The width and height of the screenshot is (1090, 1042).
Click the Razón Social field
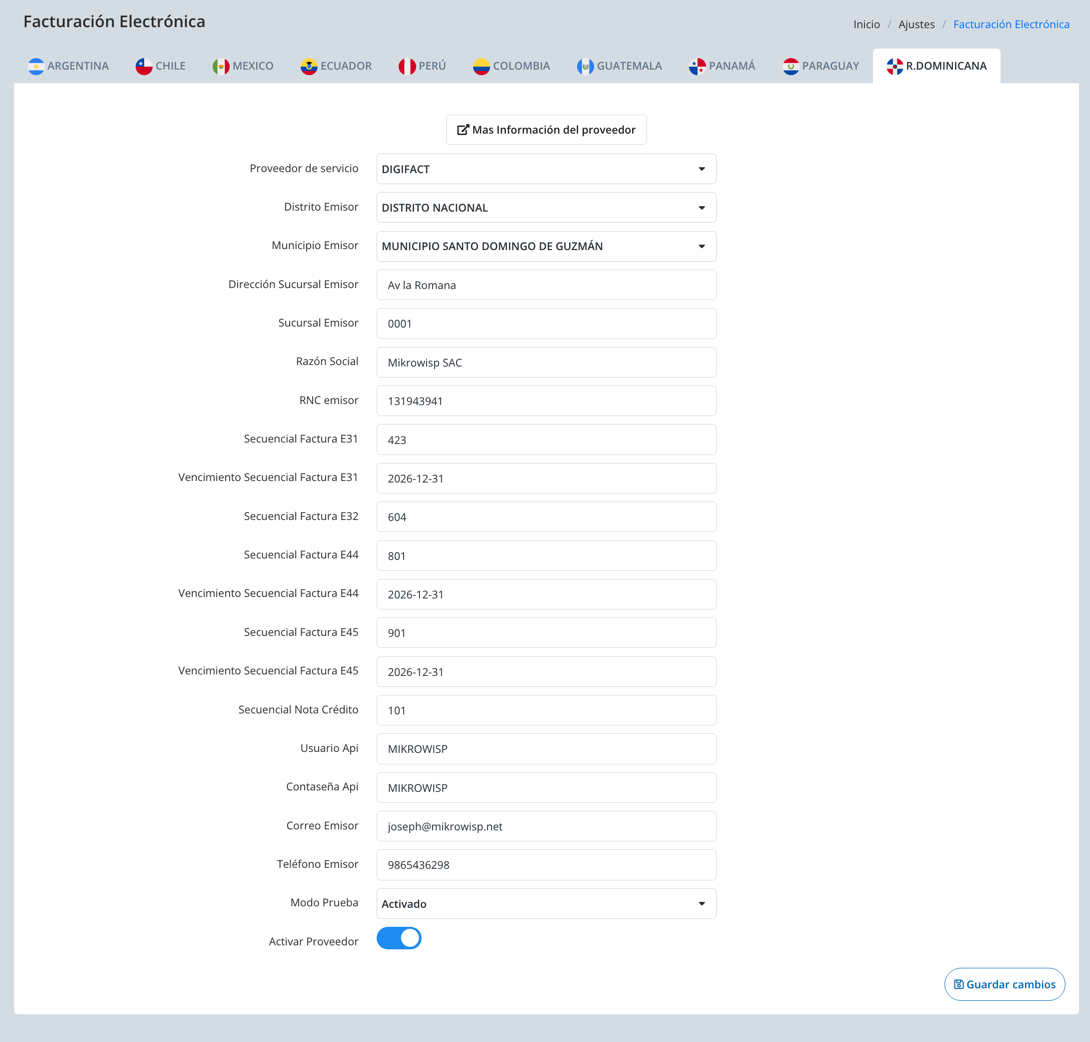[546, 362]
